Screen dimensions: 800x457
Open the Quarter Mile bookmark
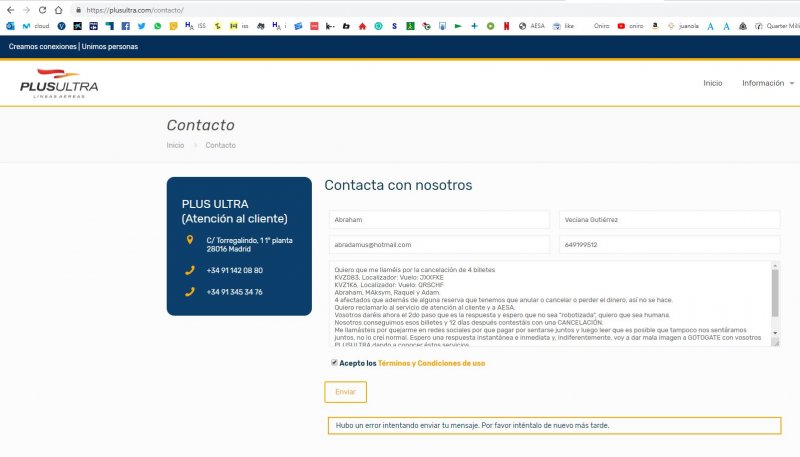(778, 26)
